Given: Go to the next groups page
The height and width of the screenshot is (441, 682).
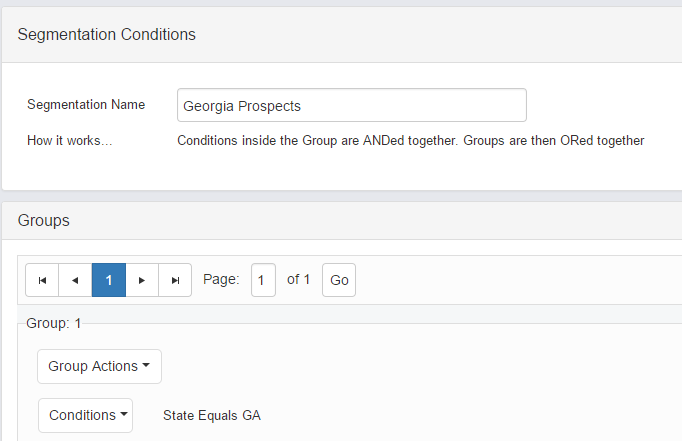Looking at the screenshot, I should tap(142, 281).
